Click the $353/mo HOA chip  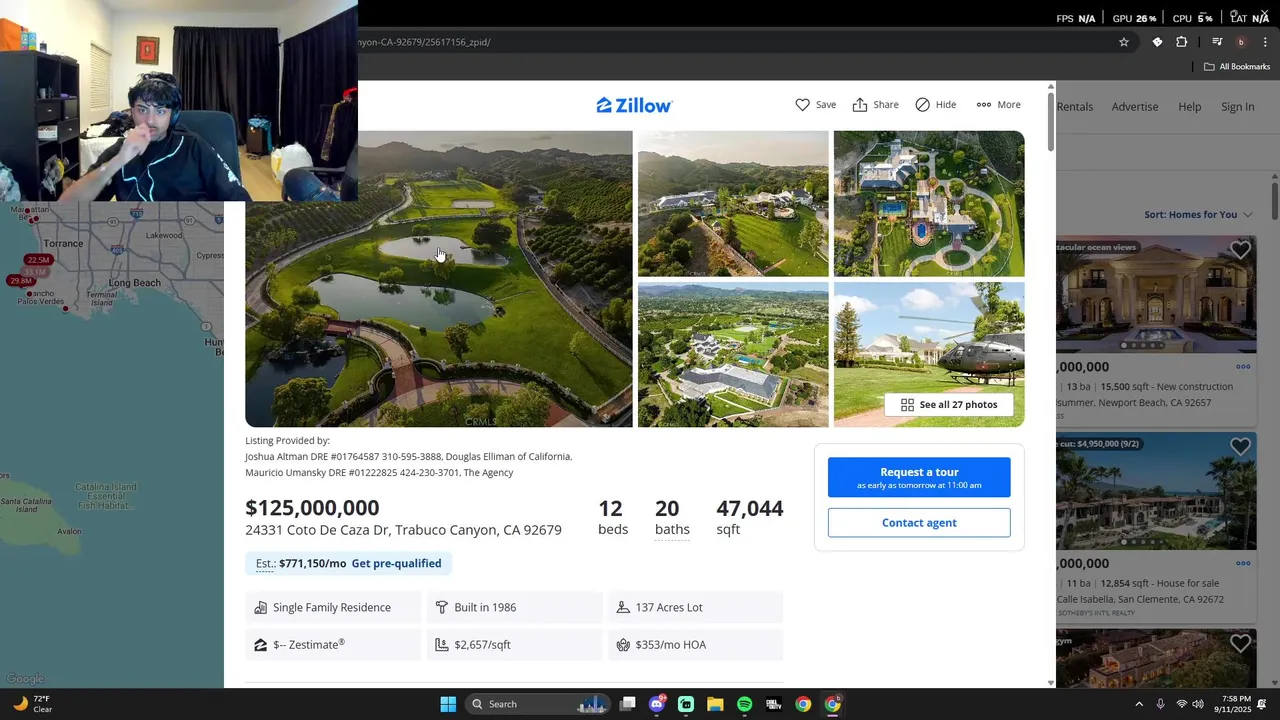[x=696, y=645]
